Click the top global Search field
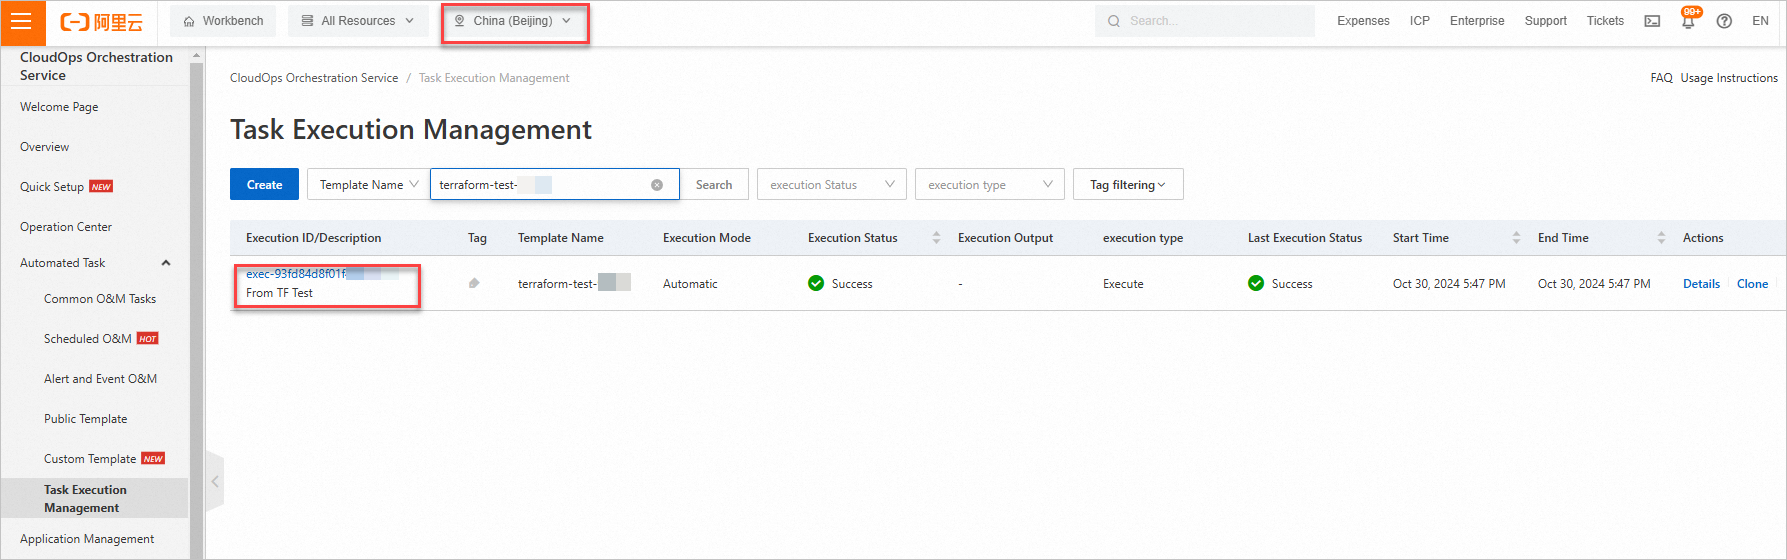Image resolution: width=1787 pixels, height=560 pixels. tap(1210, 21)
